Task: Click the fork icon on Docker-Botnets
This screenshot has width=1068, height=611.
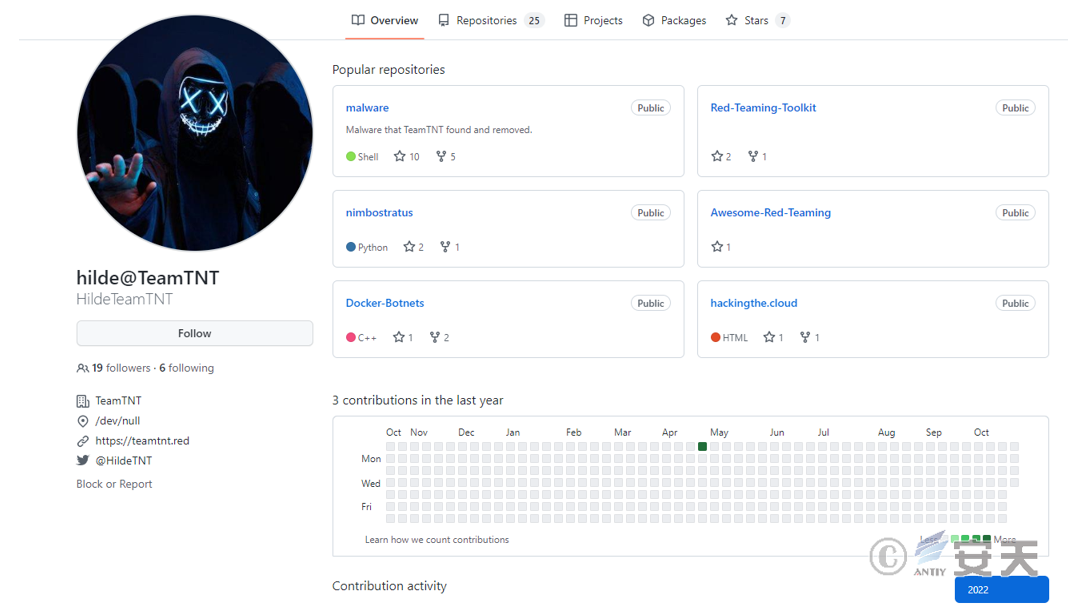Action: (x=435, y=337)
